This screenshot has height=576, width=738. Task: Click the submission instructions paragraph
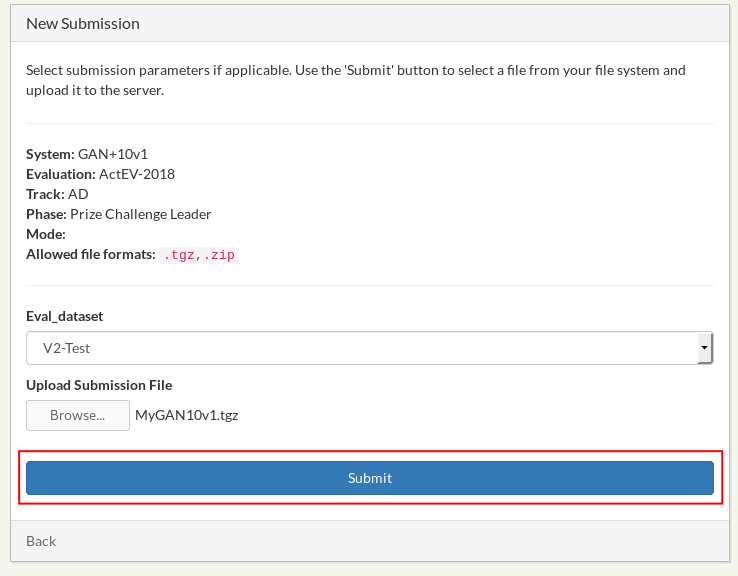[356, 80]
